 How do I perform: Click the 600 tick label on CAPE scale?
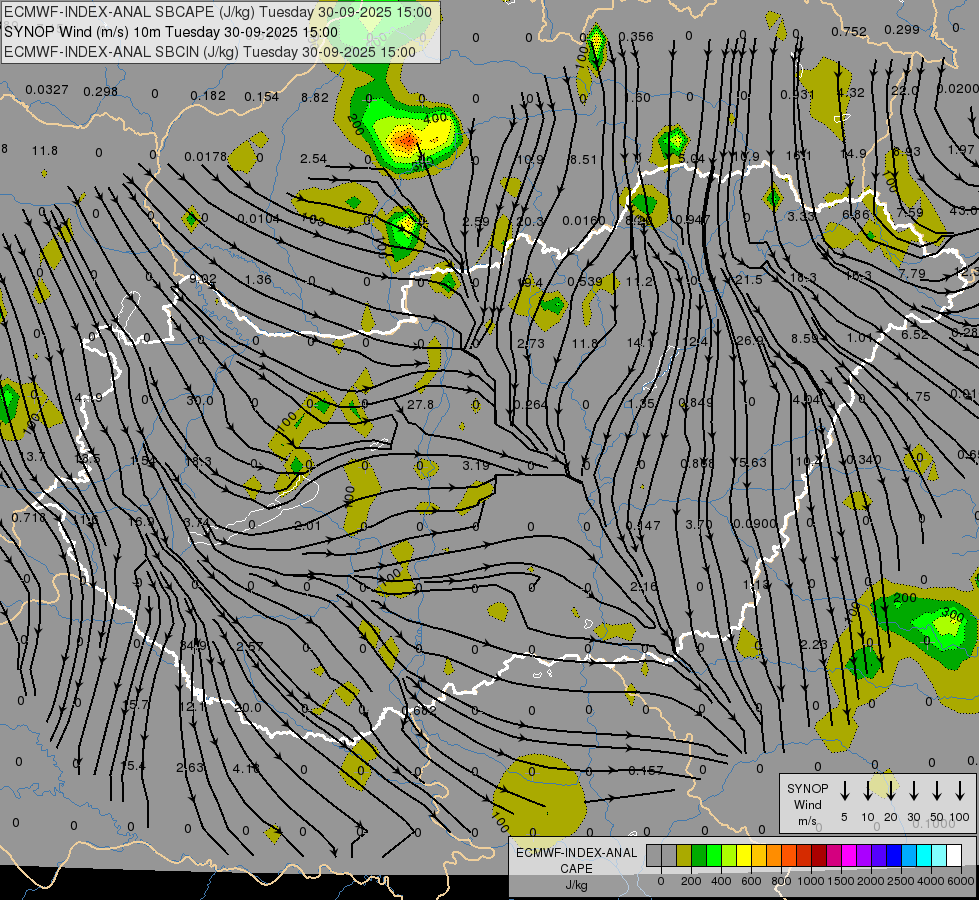pos(750,881)
